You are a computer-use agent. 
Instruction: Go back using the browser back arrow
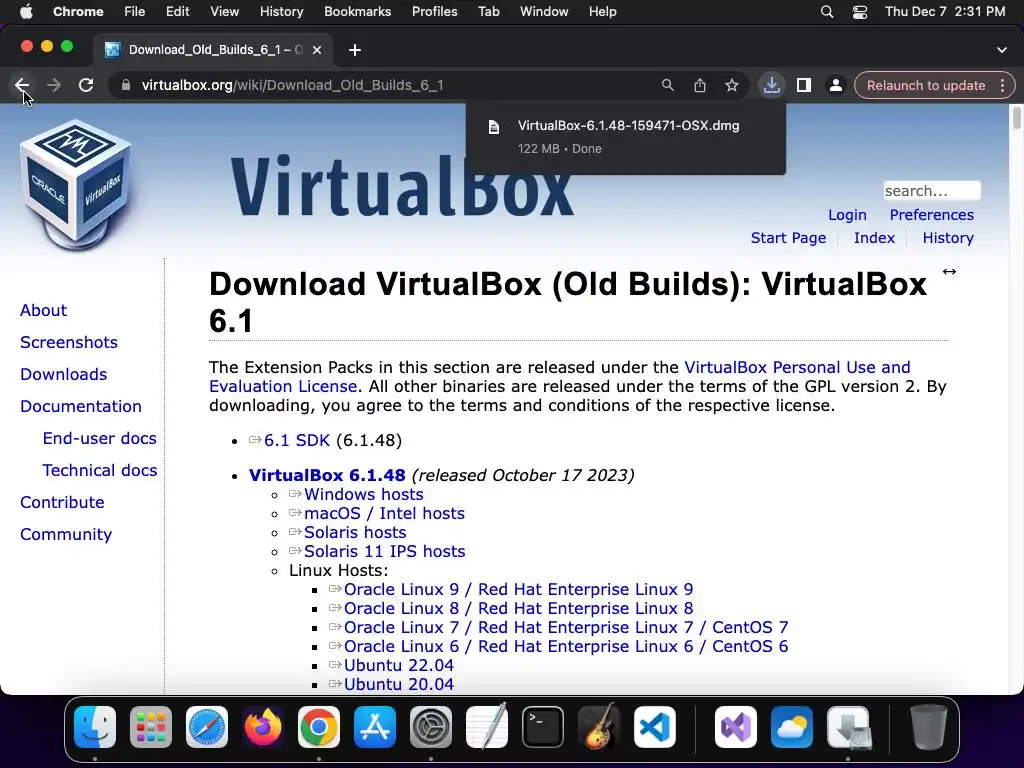point(22,86)
